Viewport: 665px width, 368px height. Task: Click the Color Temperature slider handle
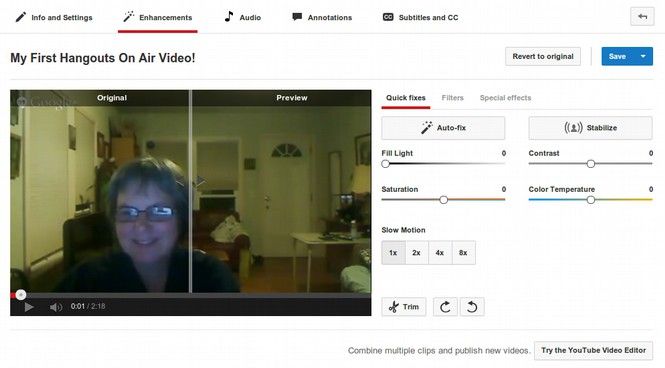tap(590, 200)
